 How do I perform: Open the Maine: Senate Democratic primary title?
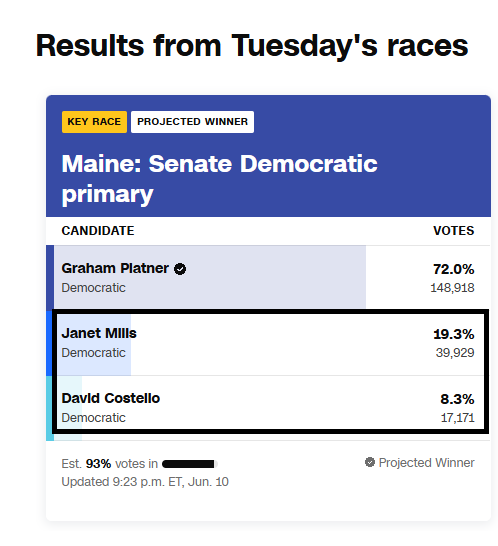point(219,179)
